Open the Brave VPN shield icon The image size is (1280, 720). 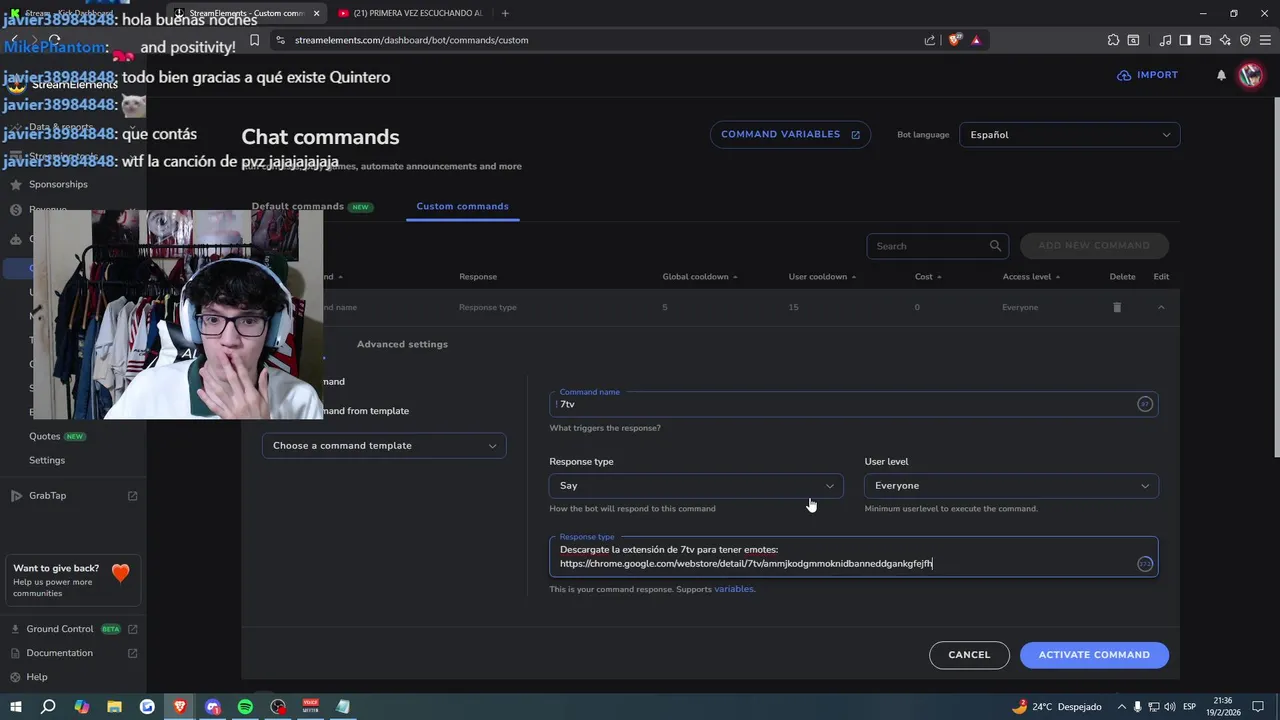click(x=1245, y=40)
